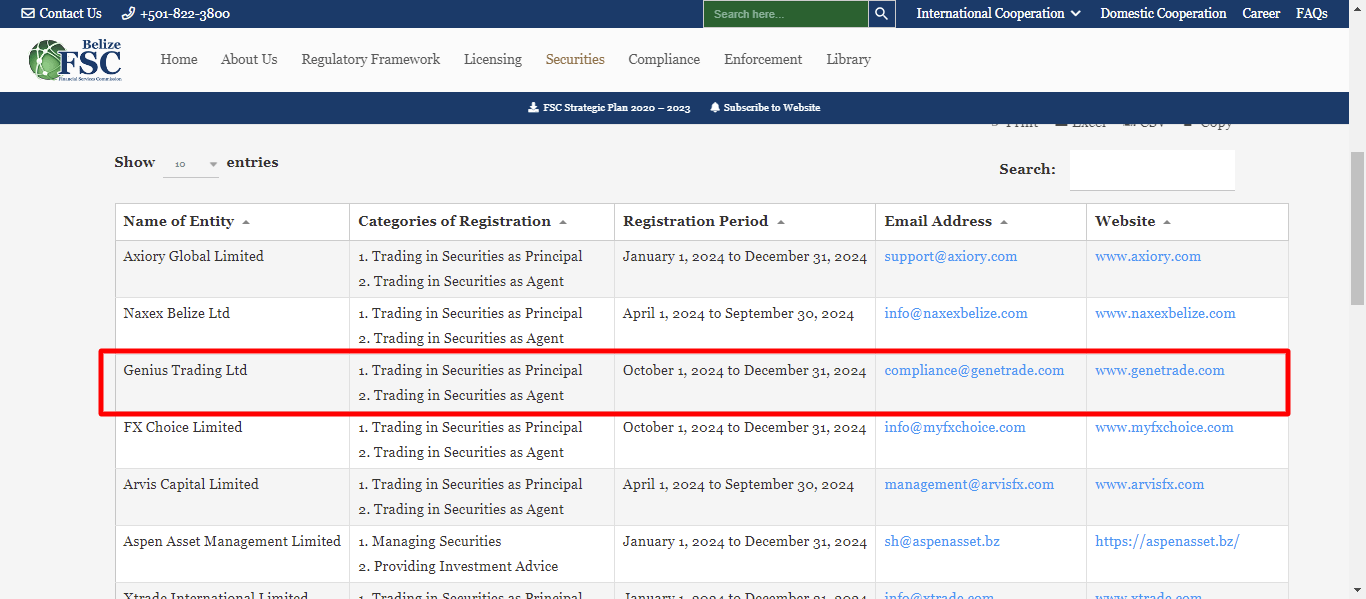Click the support@axiory.com email link

click(950, 257)
